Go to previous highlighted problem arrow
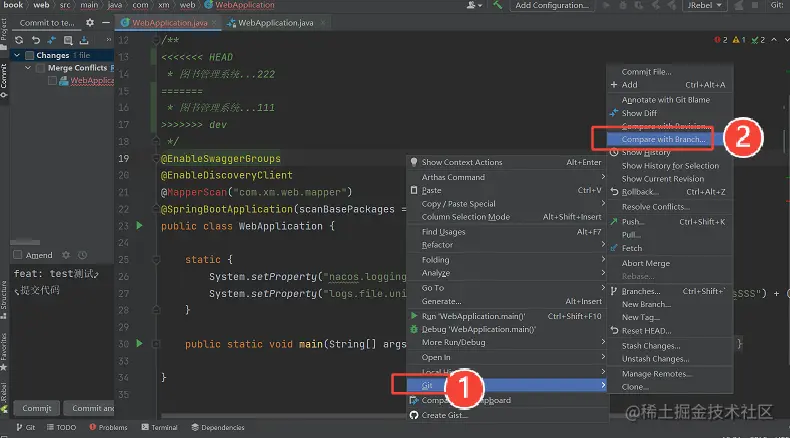 (774, 40)
